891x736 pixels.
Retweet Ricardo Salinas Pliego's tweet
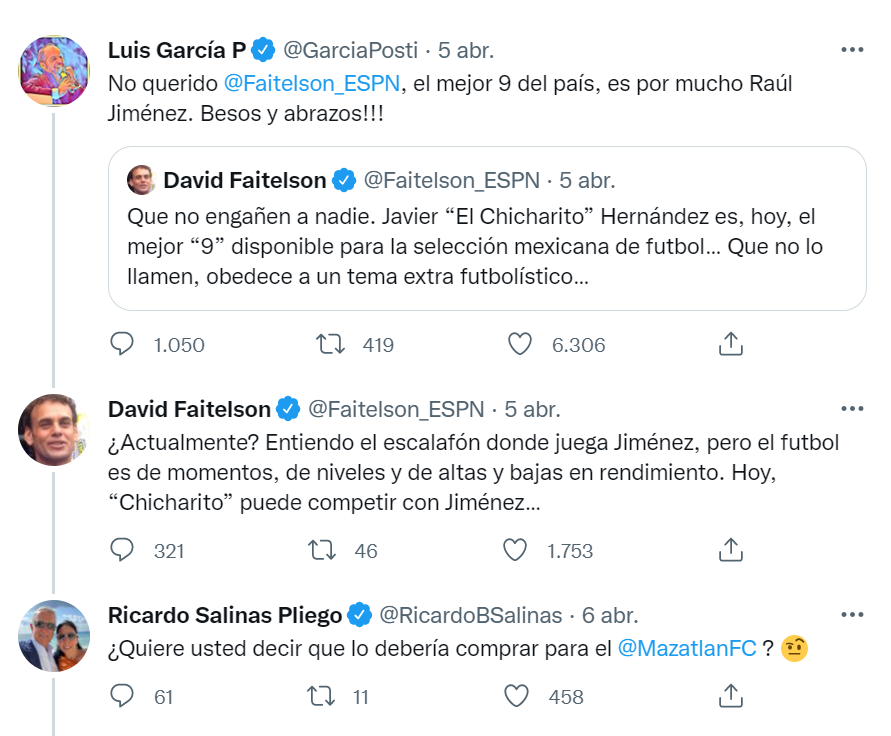(320, 695)
